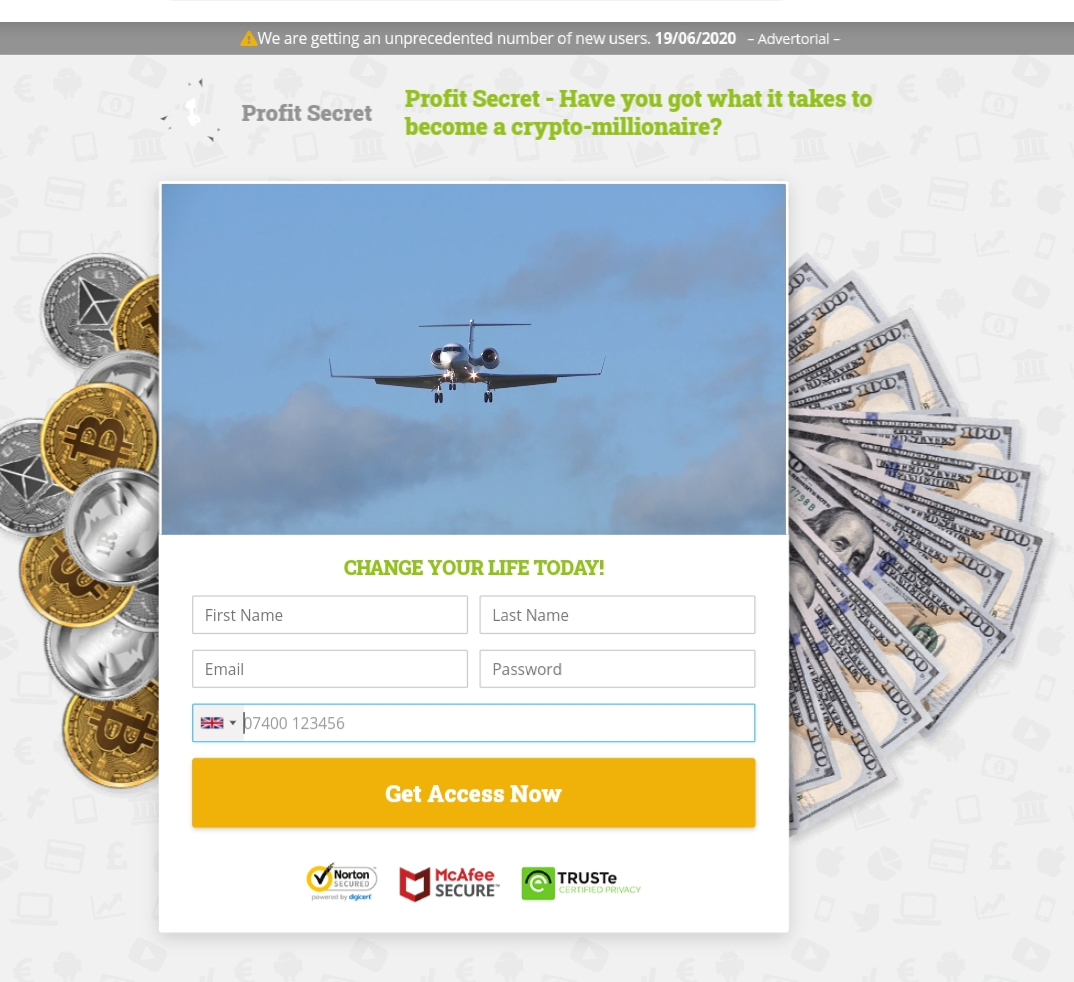
Task: Focus the First Name field
Action: pyautogui.click(x=329, y=614)
